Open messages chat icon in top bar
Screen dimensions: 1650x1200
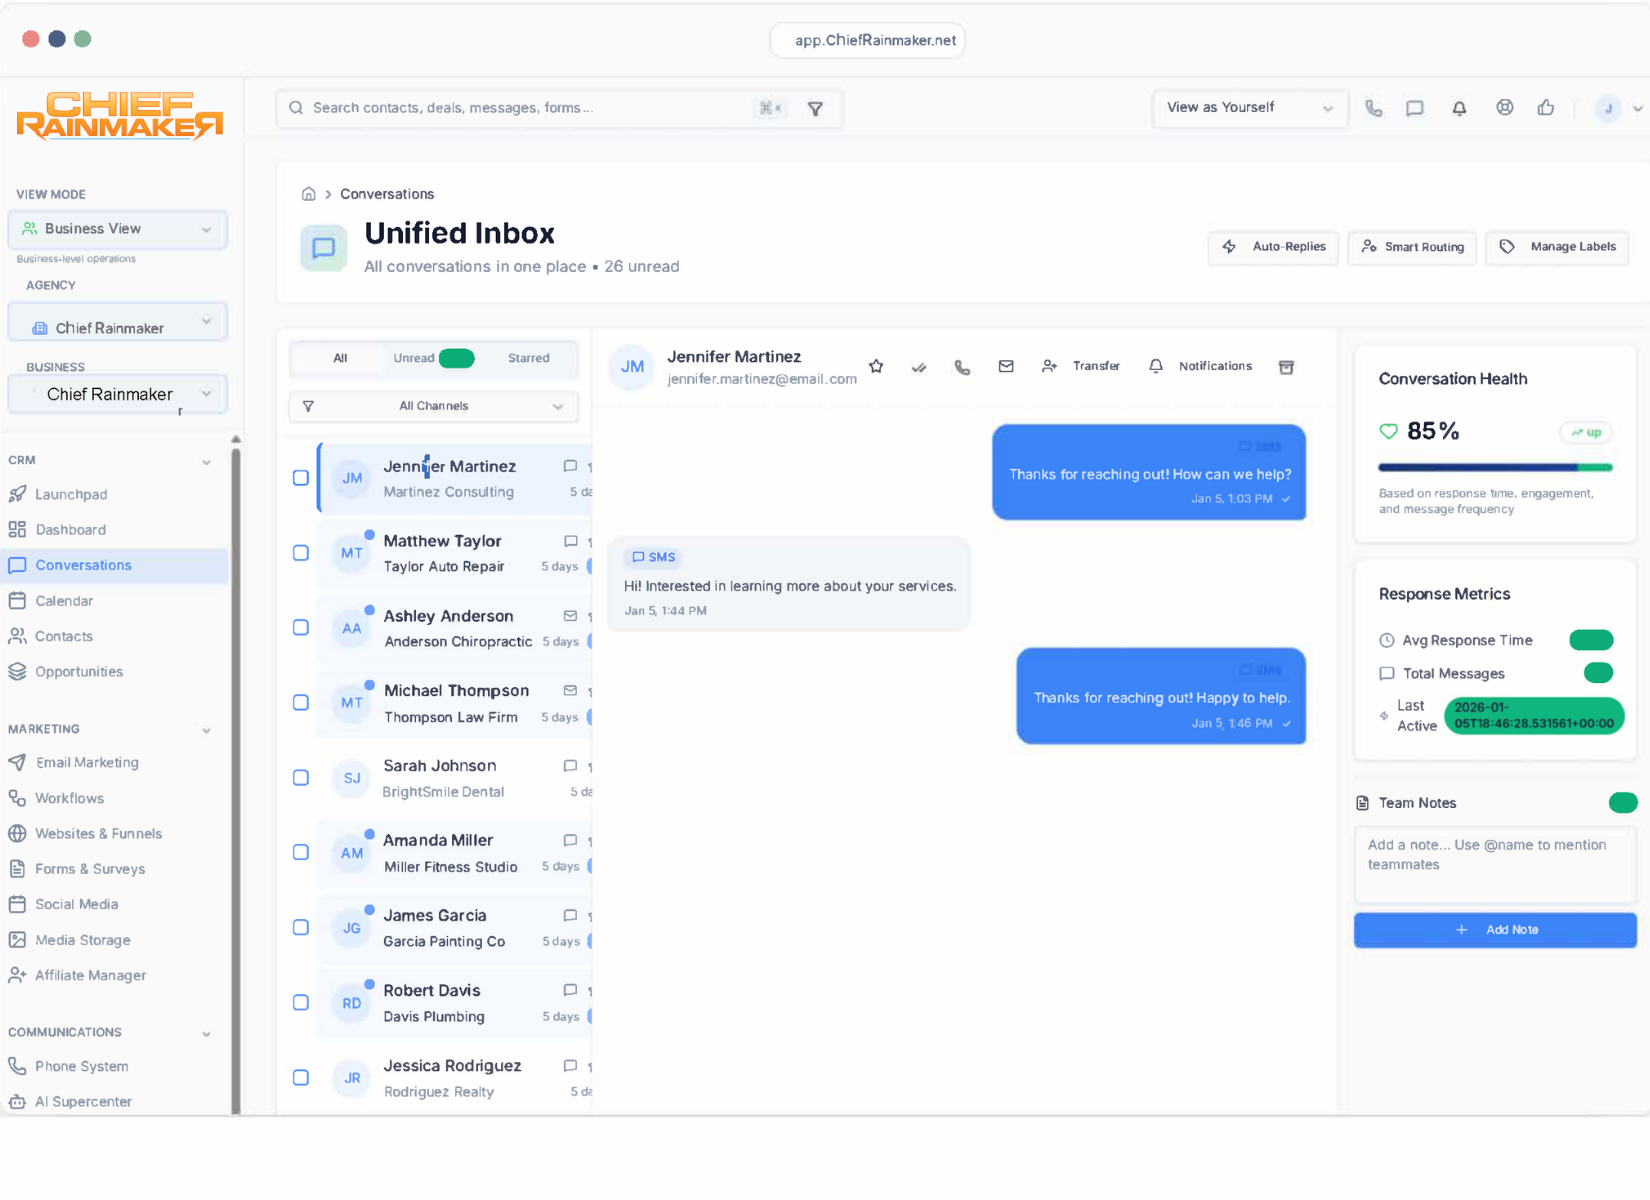click(1415, 108)
